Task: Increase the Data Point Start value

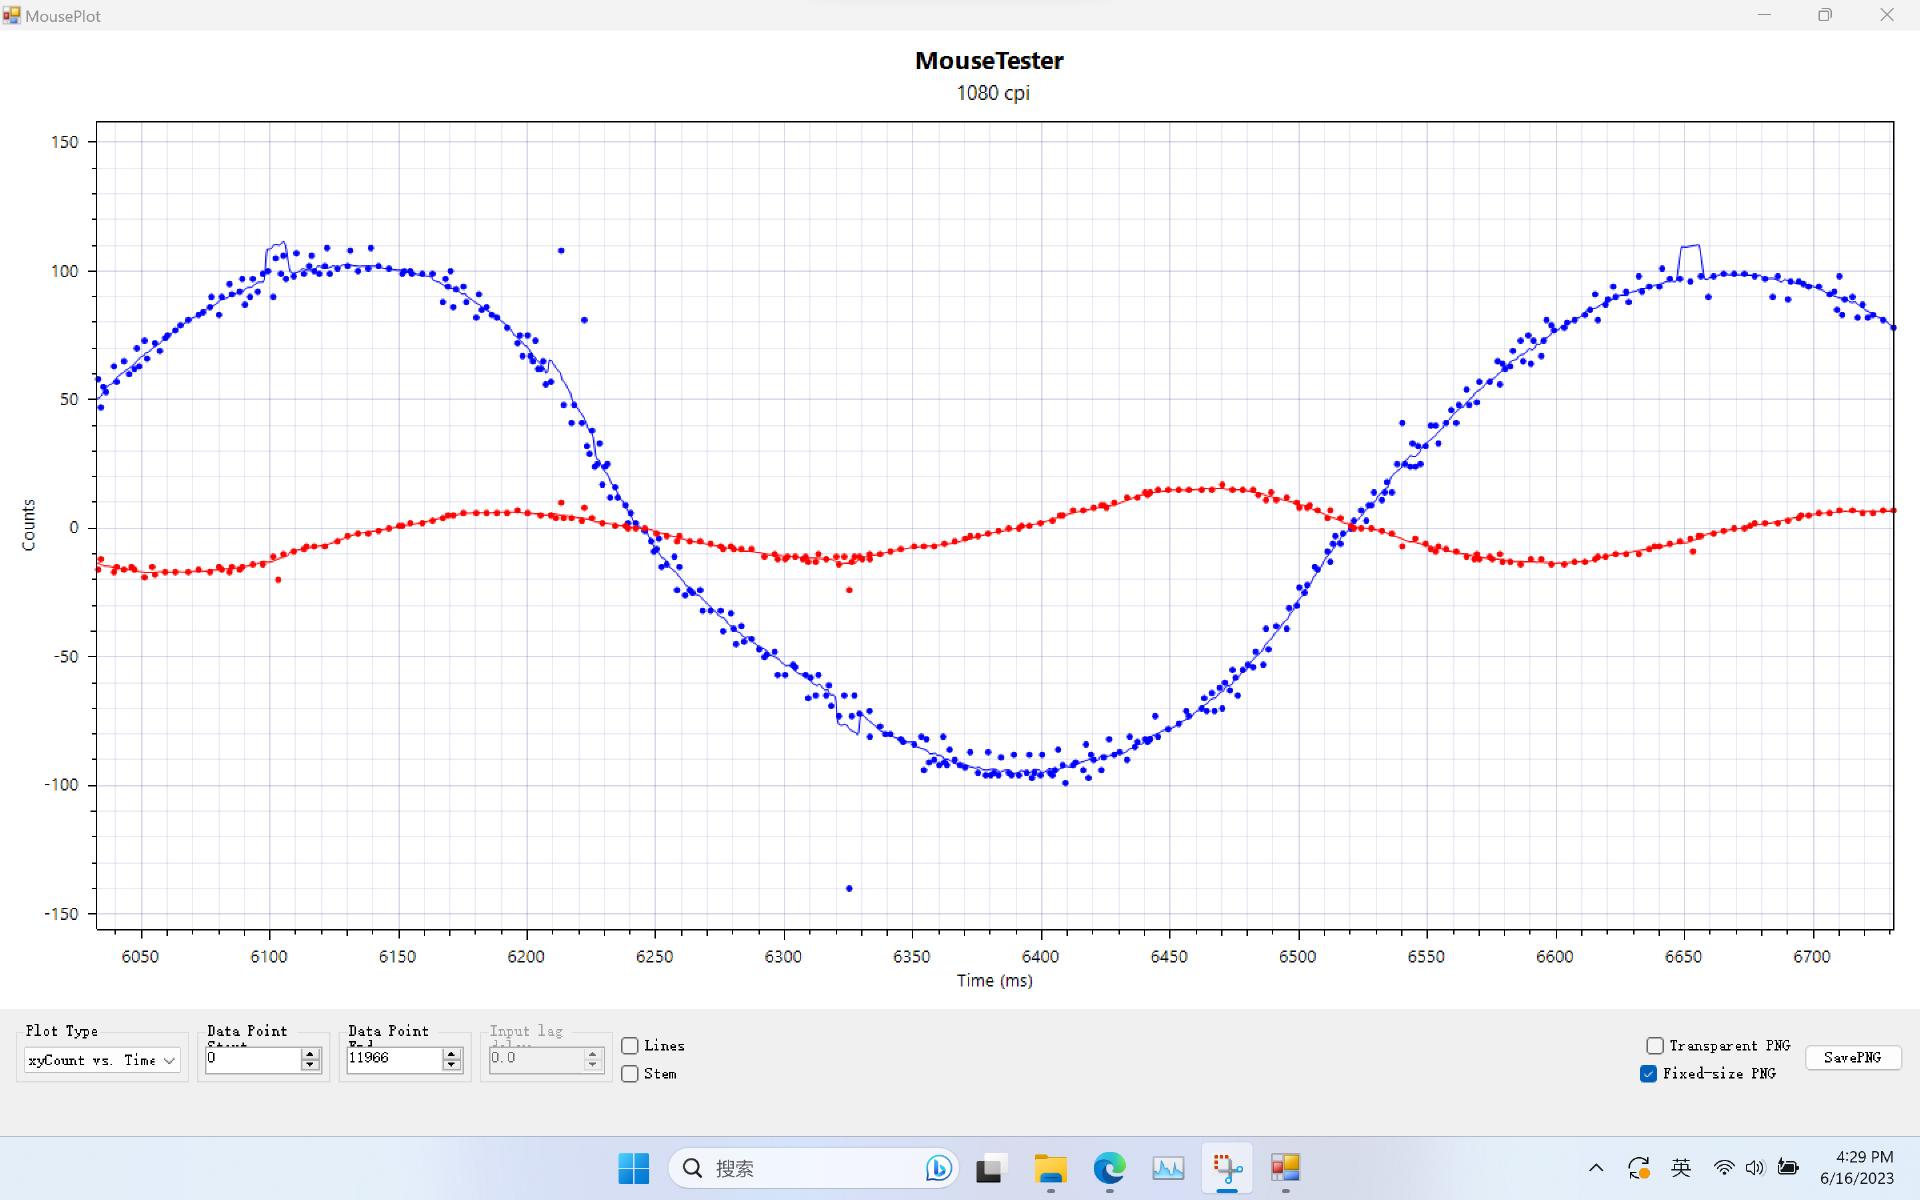Action: click(x=310, y=1054)
